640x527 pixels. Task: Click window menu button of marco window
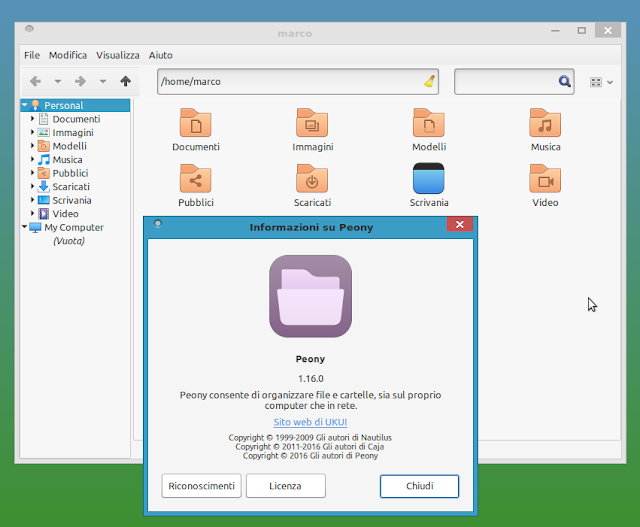tap(29, 29)
